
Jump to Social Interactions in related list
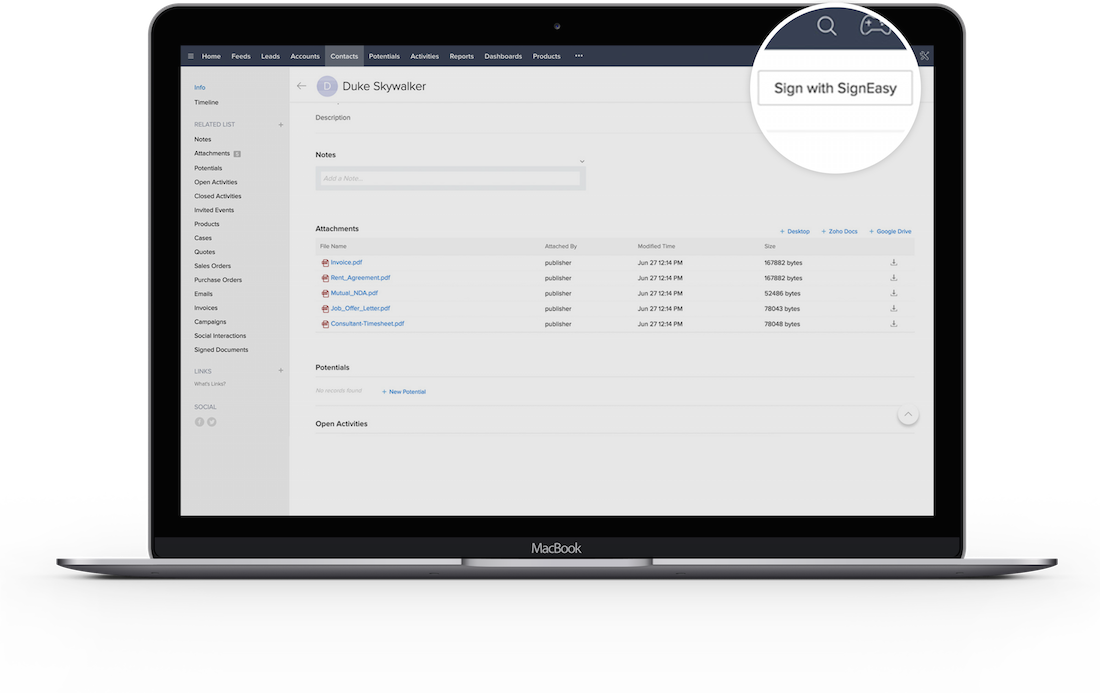pos(220,337)
